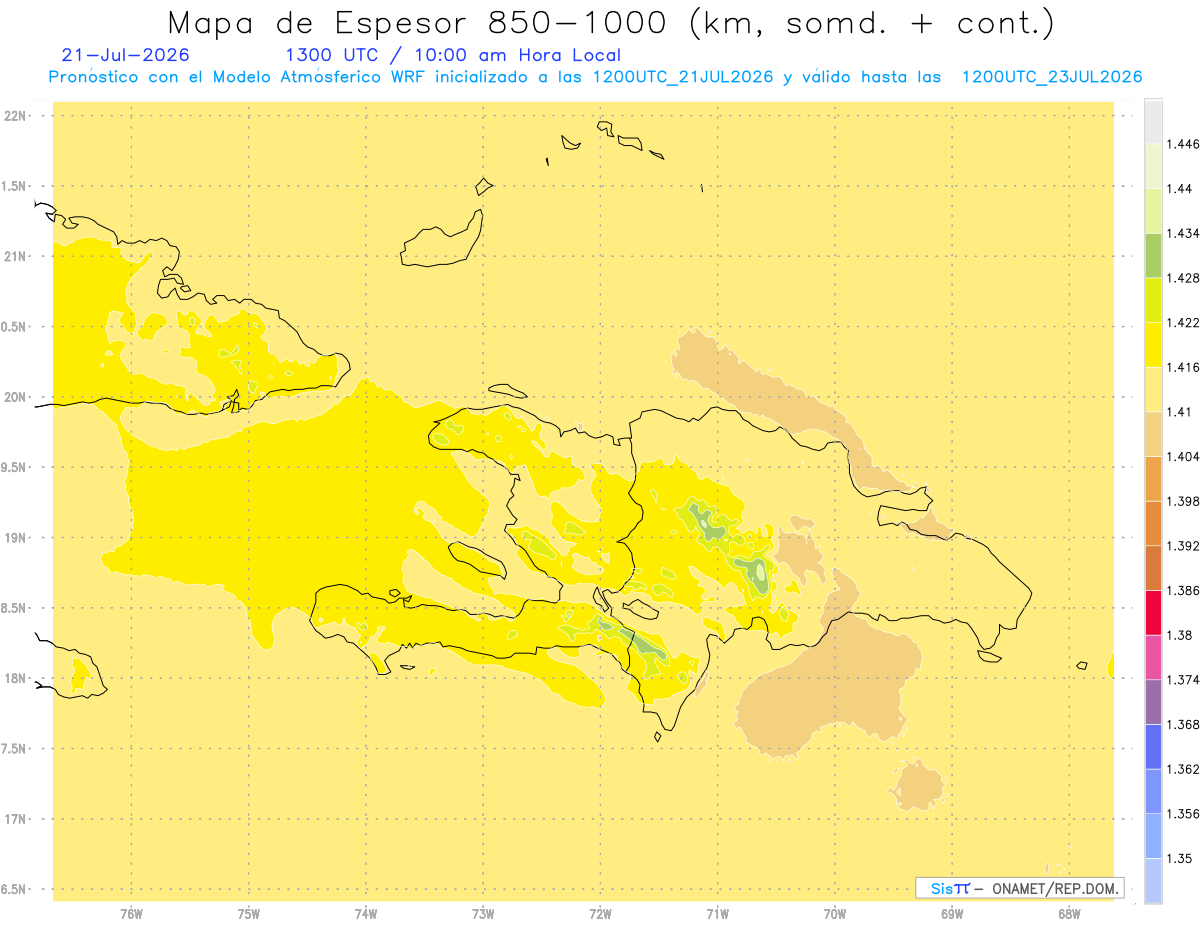The image size is (1200, 927).
Task: Select the red swatch between 1.38 and 1.386
Action: click(x=1153, y=612)
